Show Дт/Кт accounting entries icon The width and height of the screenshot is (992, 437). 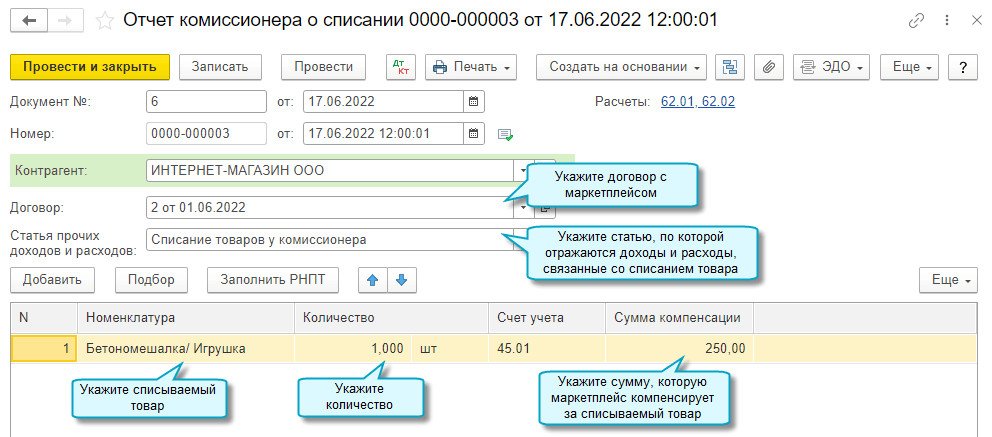(x=400, y=67)
